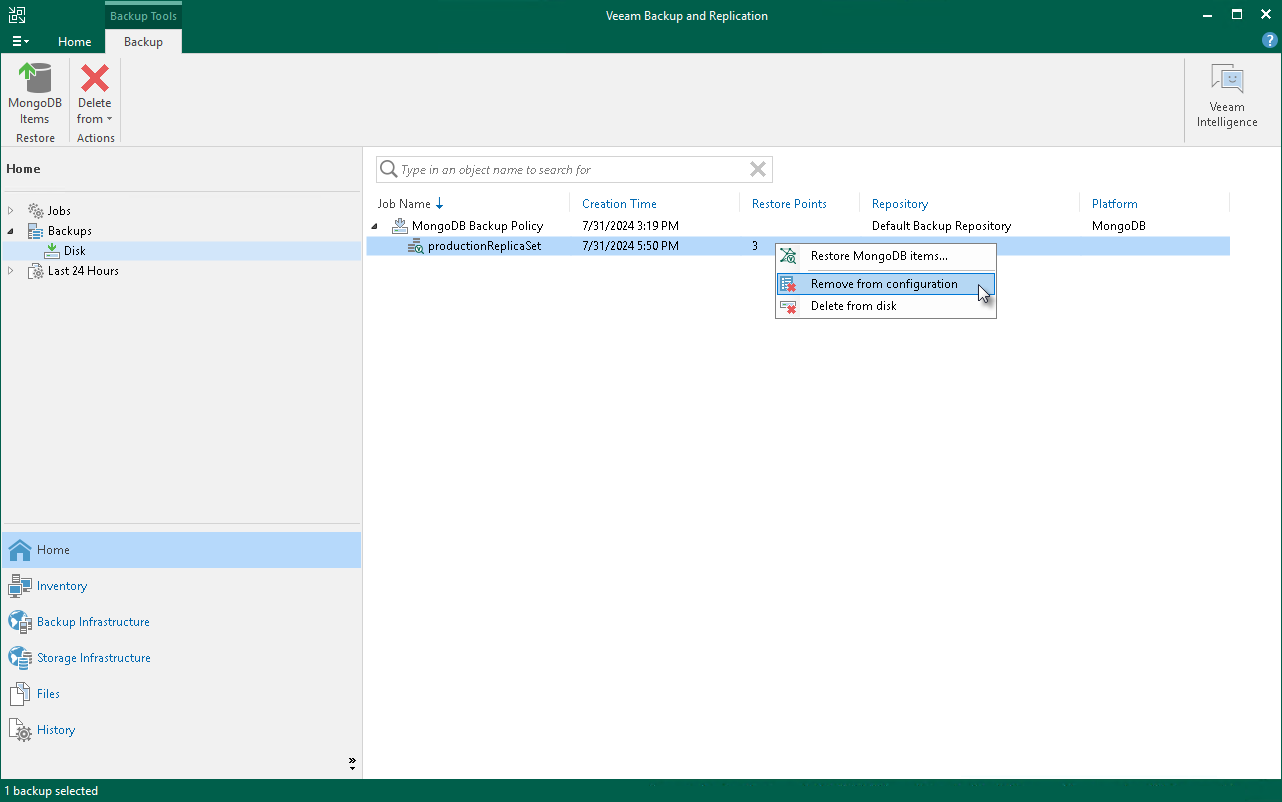Click the Remove from configuration menu icon
The width and height of the screenshot is (1282, 802).
pos(789,284)
